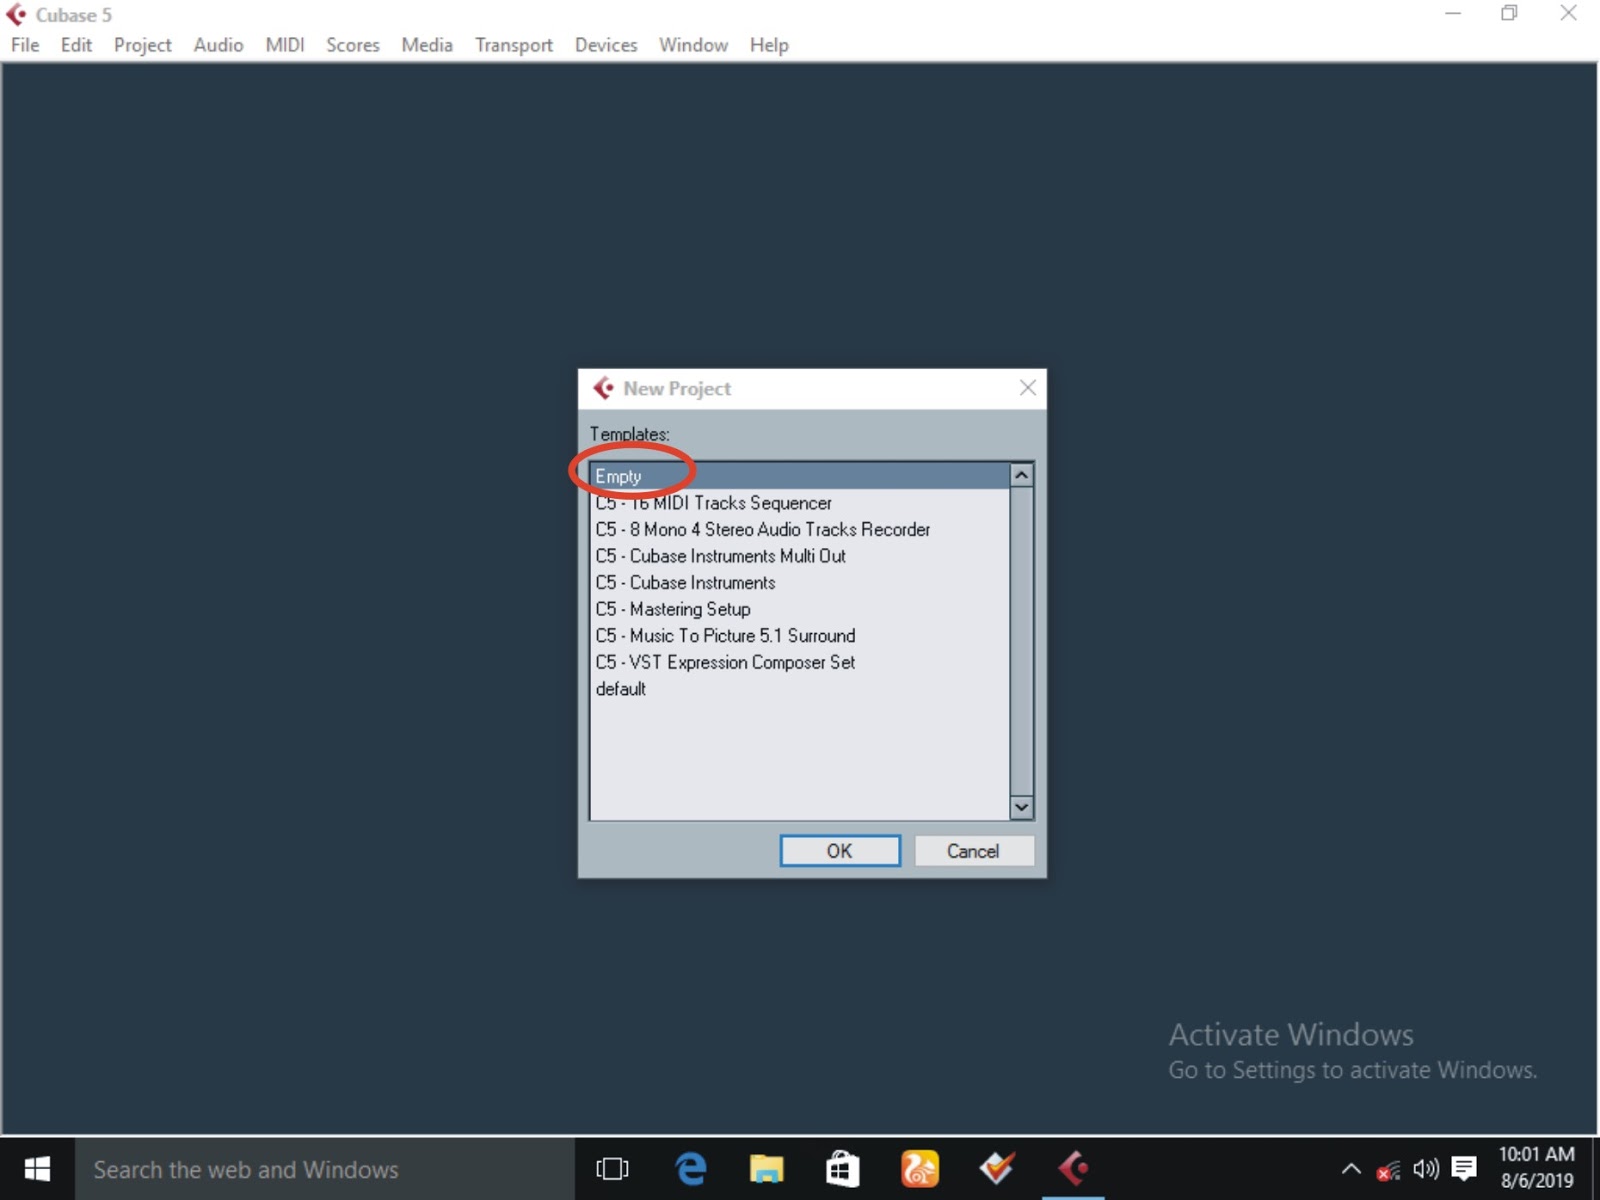Open File Explorer from taskbar

coord(767,1169)
